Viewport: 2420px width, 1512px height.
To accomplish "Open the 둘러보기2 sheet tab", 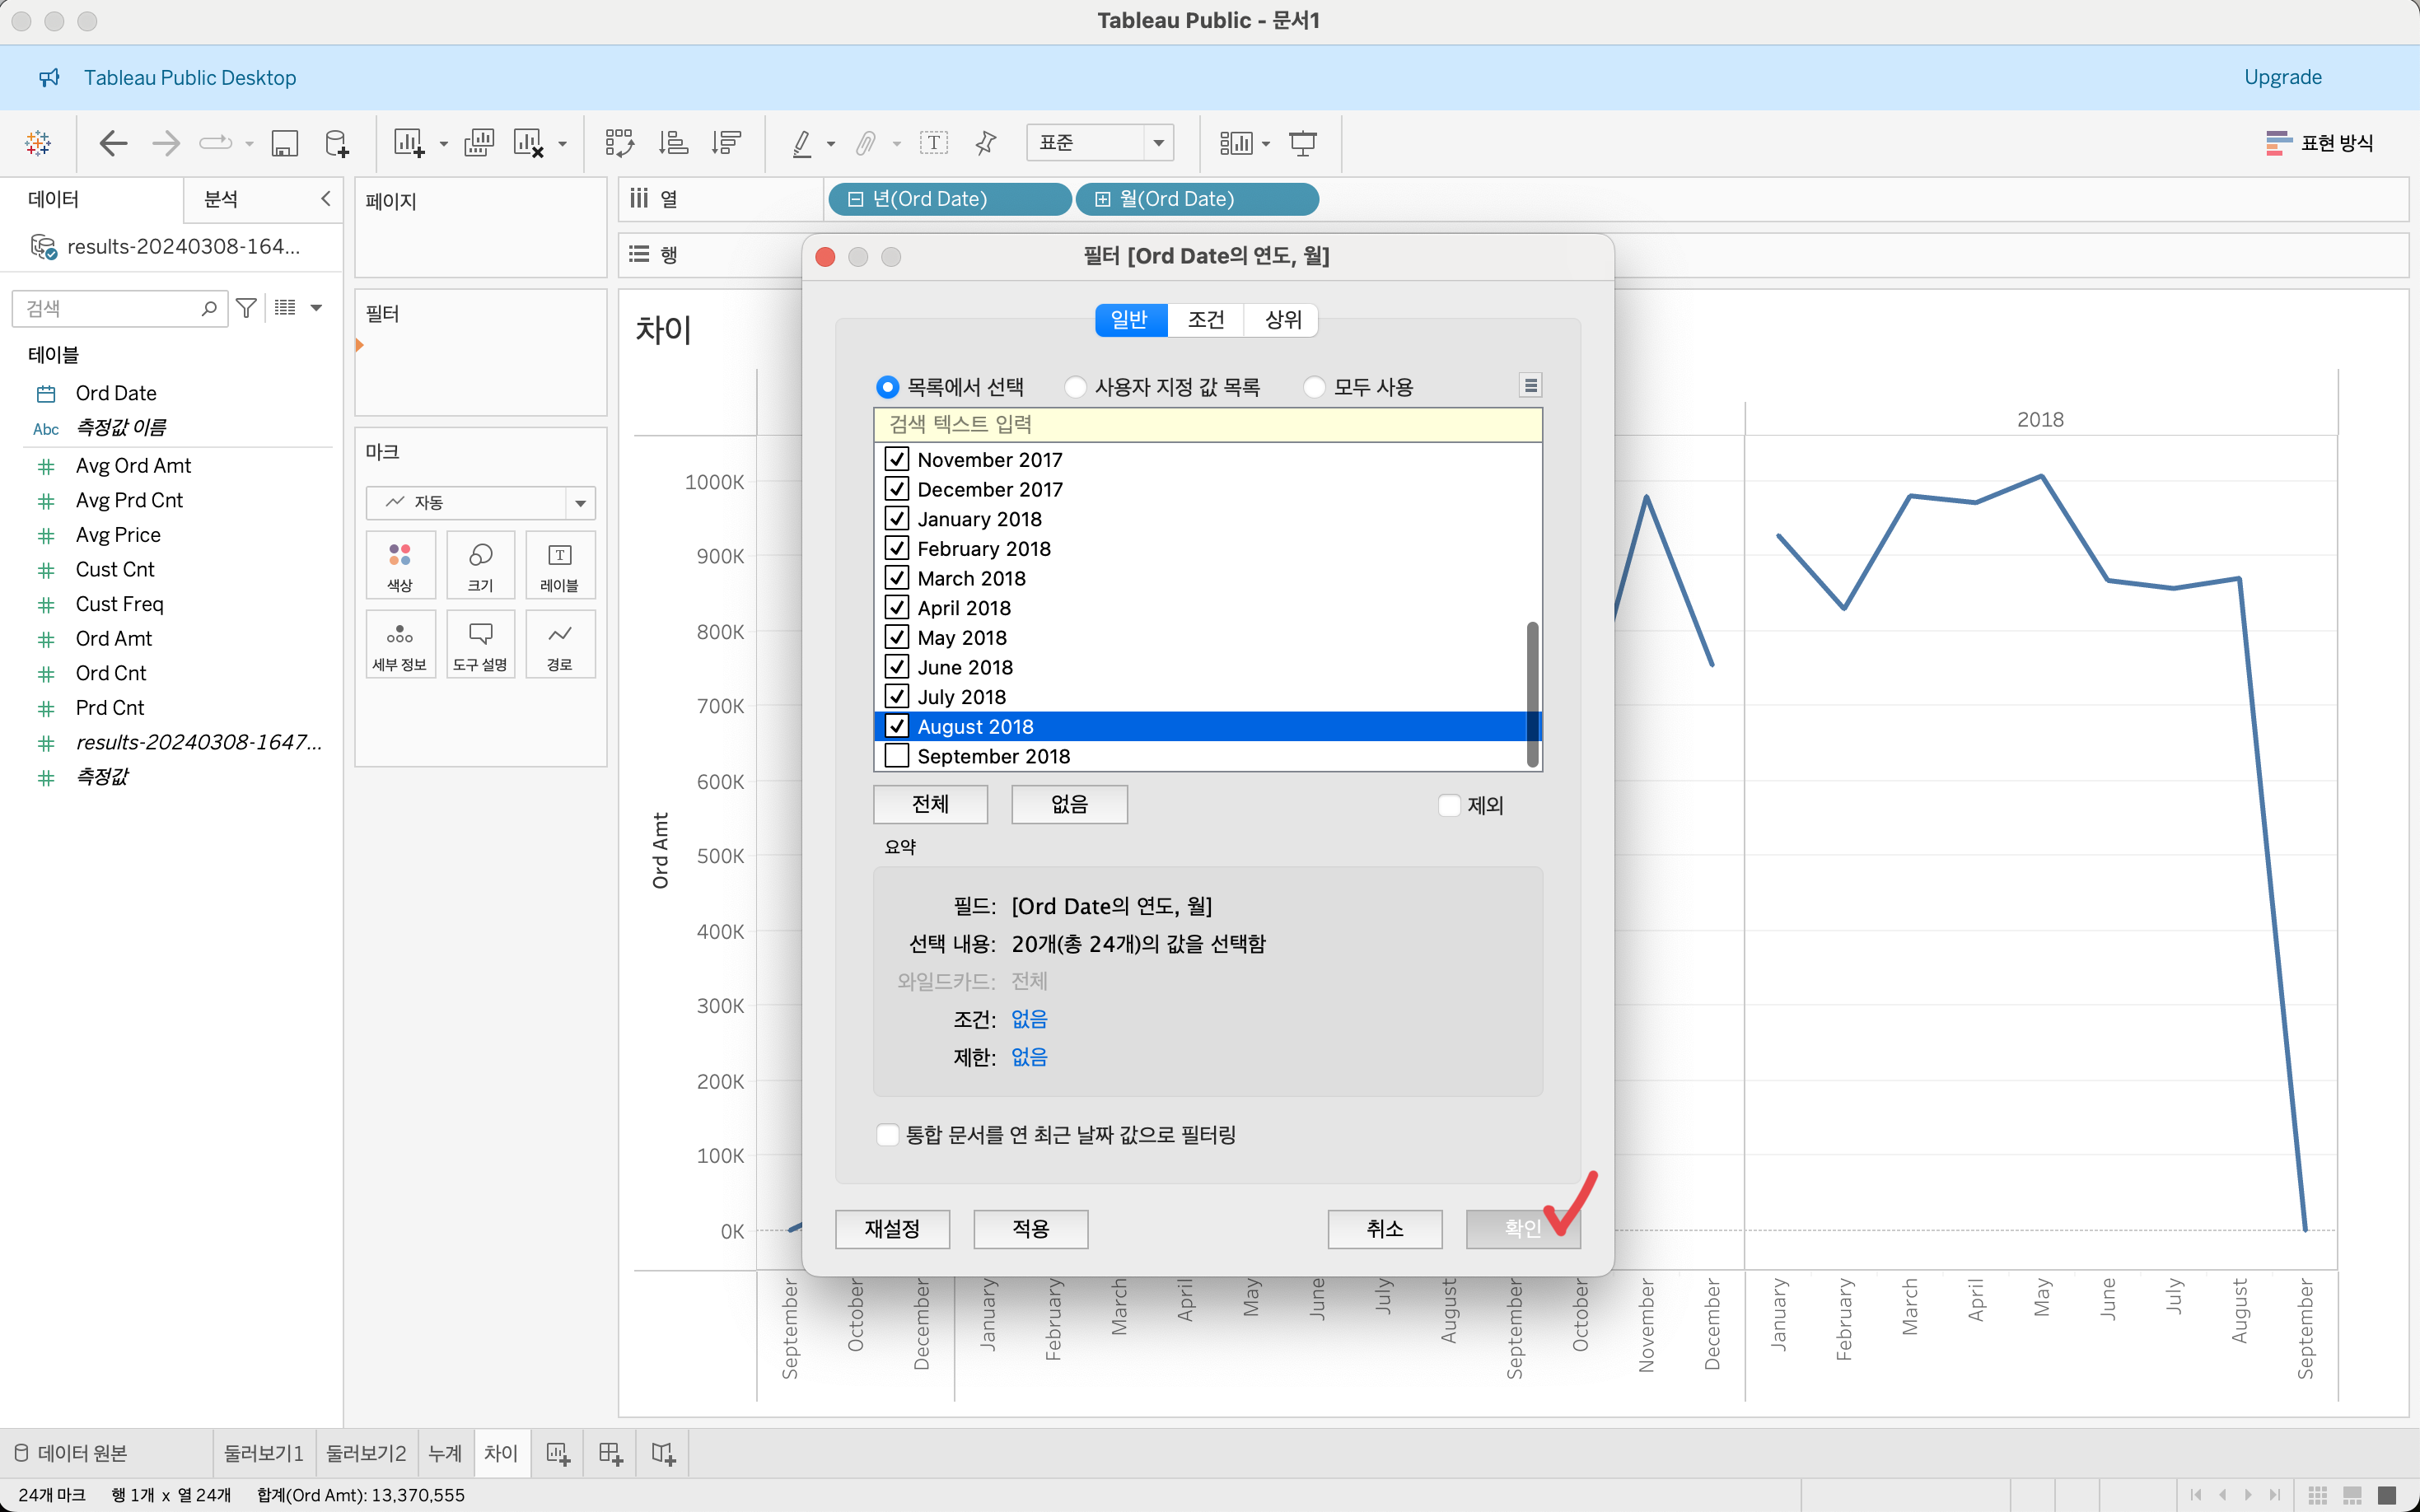I will (x=366, y=1453).
